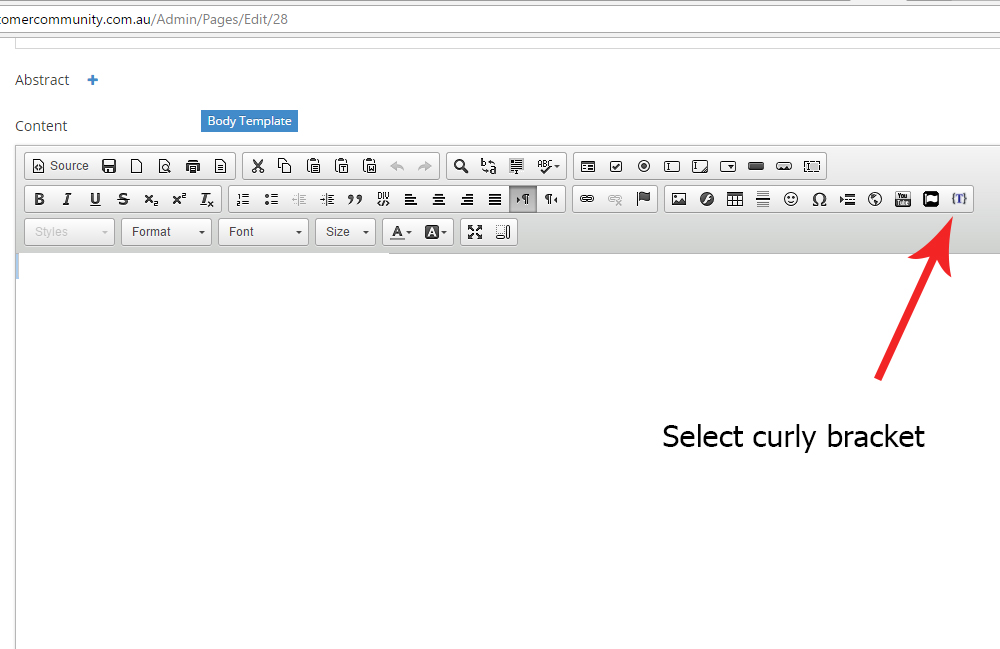Click the curly bracket template token icon
Screen dimensions: 1000x649
click(x=959, y=199)
